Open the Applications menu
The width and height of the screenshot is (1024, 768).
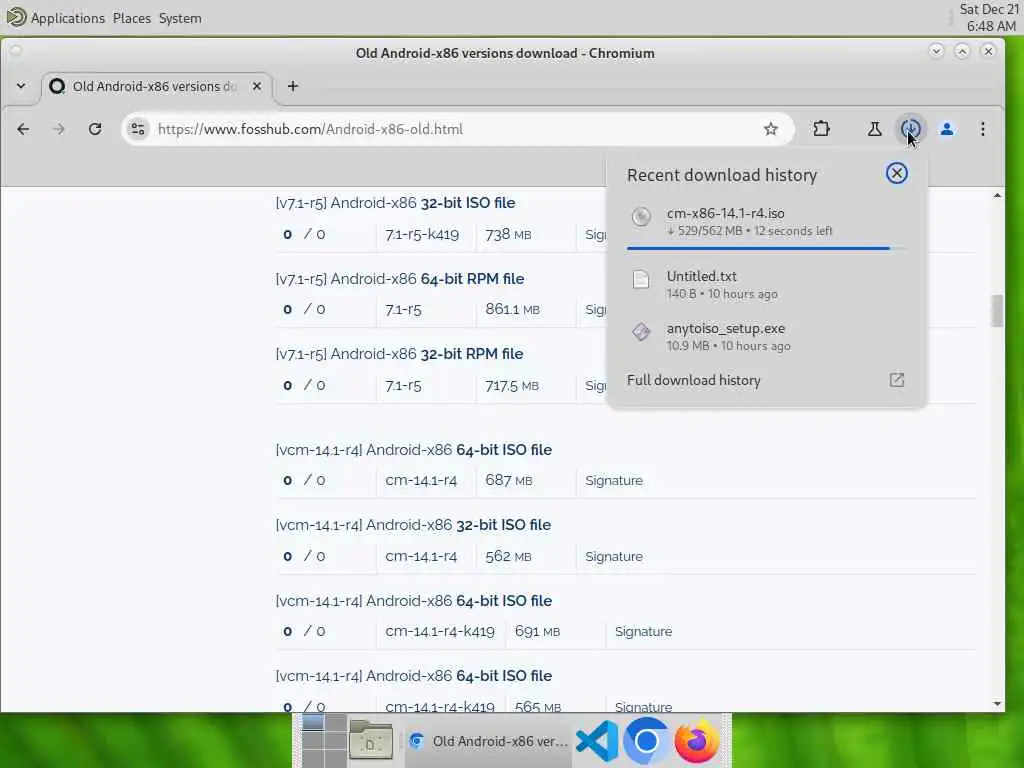click(x=67, y=18)
